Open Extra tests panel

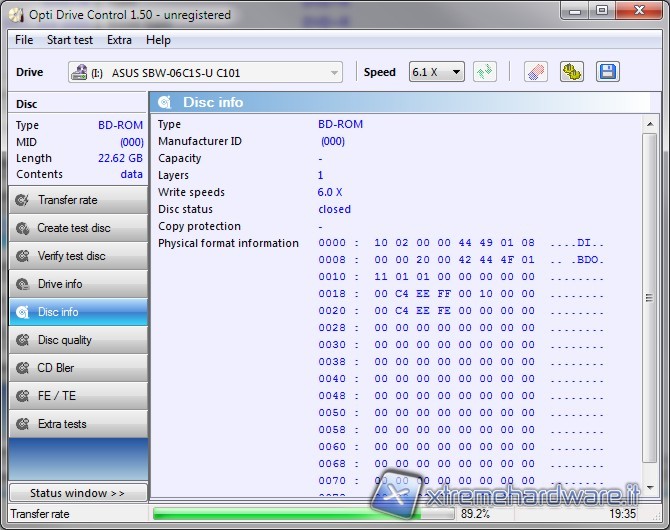pos(77,424)
